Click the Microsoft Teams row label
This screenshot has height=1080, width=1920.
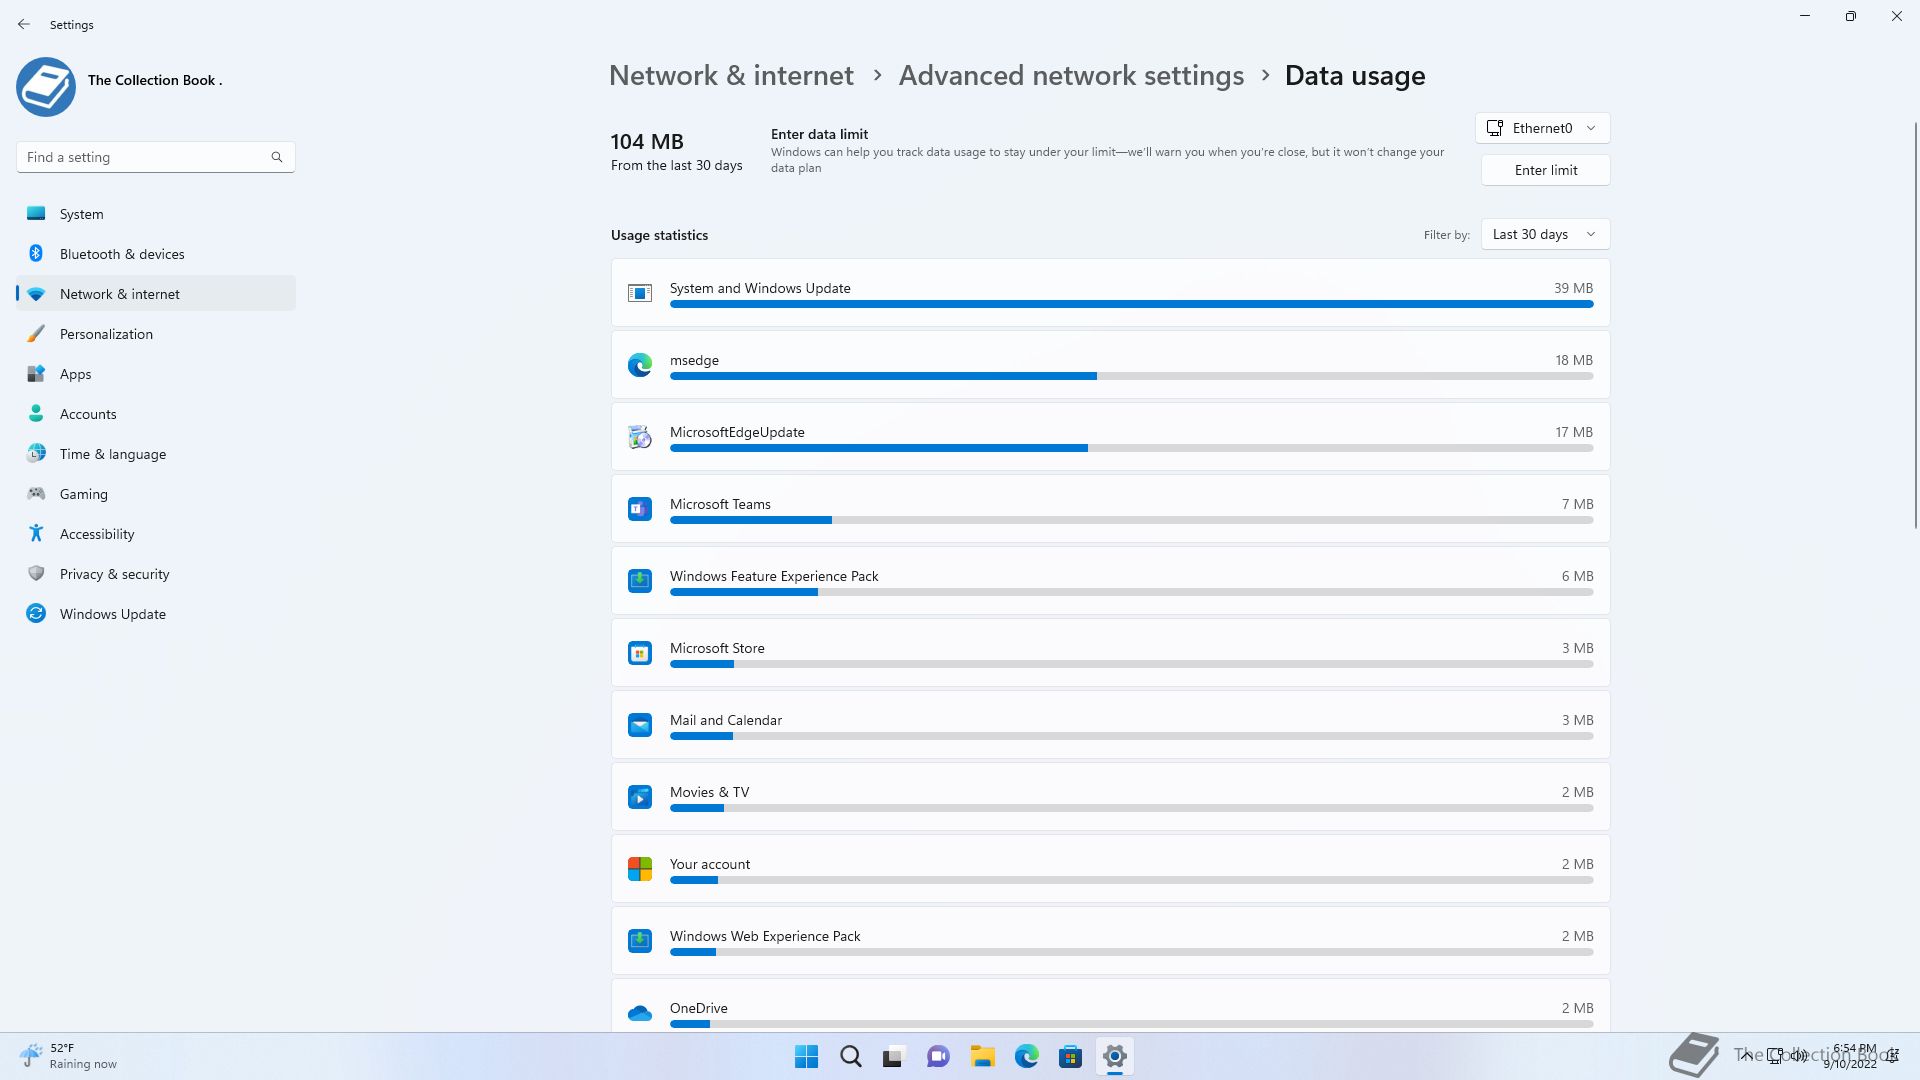click(x=720, y=504)
